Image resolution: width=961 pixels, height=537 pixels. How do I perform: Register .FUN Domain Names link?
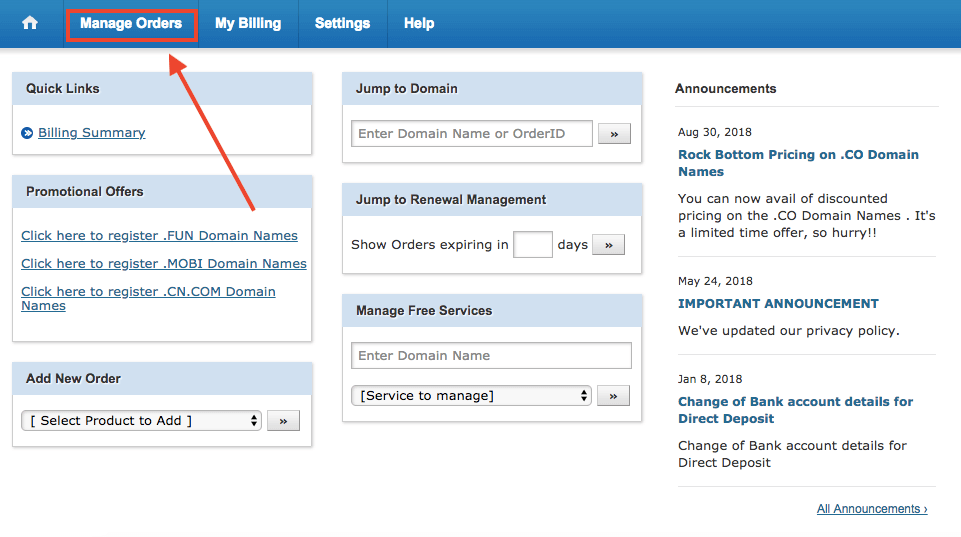click(159, 235)
